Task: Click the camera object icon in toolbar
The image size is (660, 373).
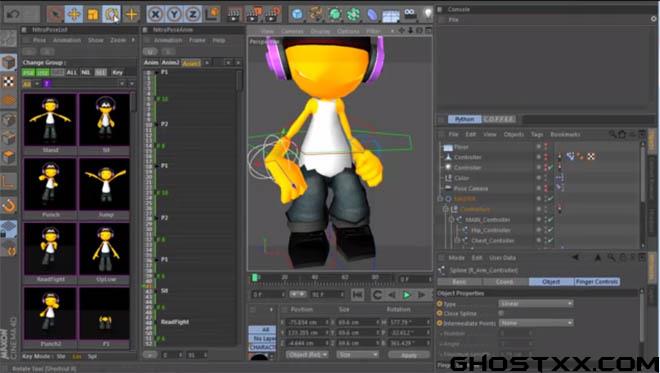Action: coord(409,14)
